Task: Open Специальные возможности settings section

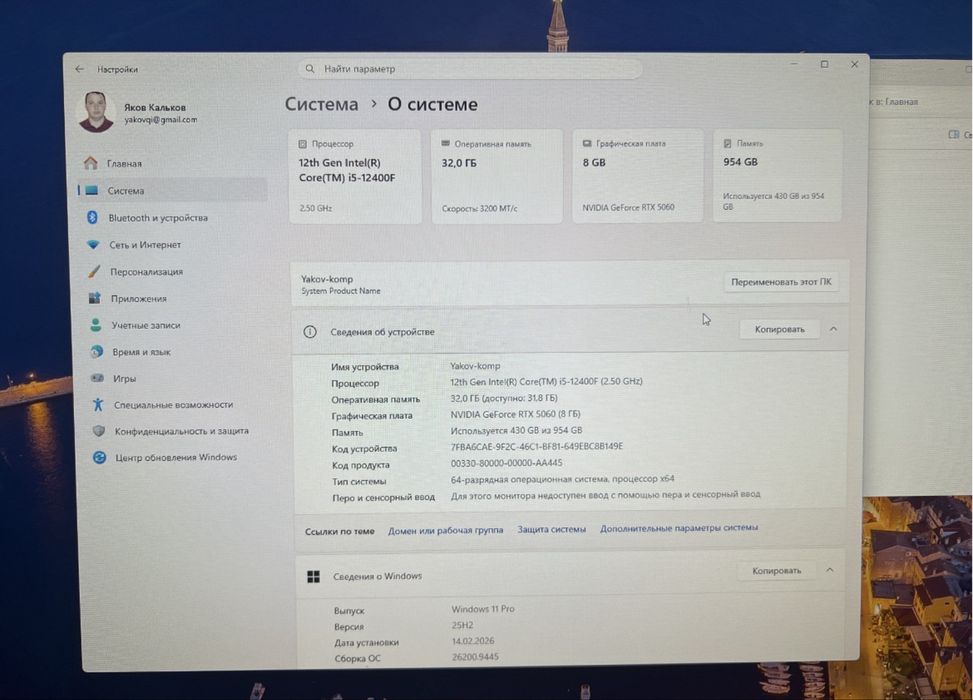Action: (x=180, y=405)
